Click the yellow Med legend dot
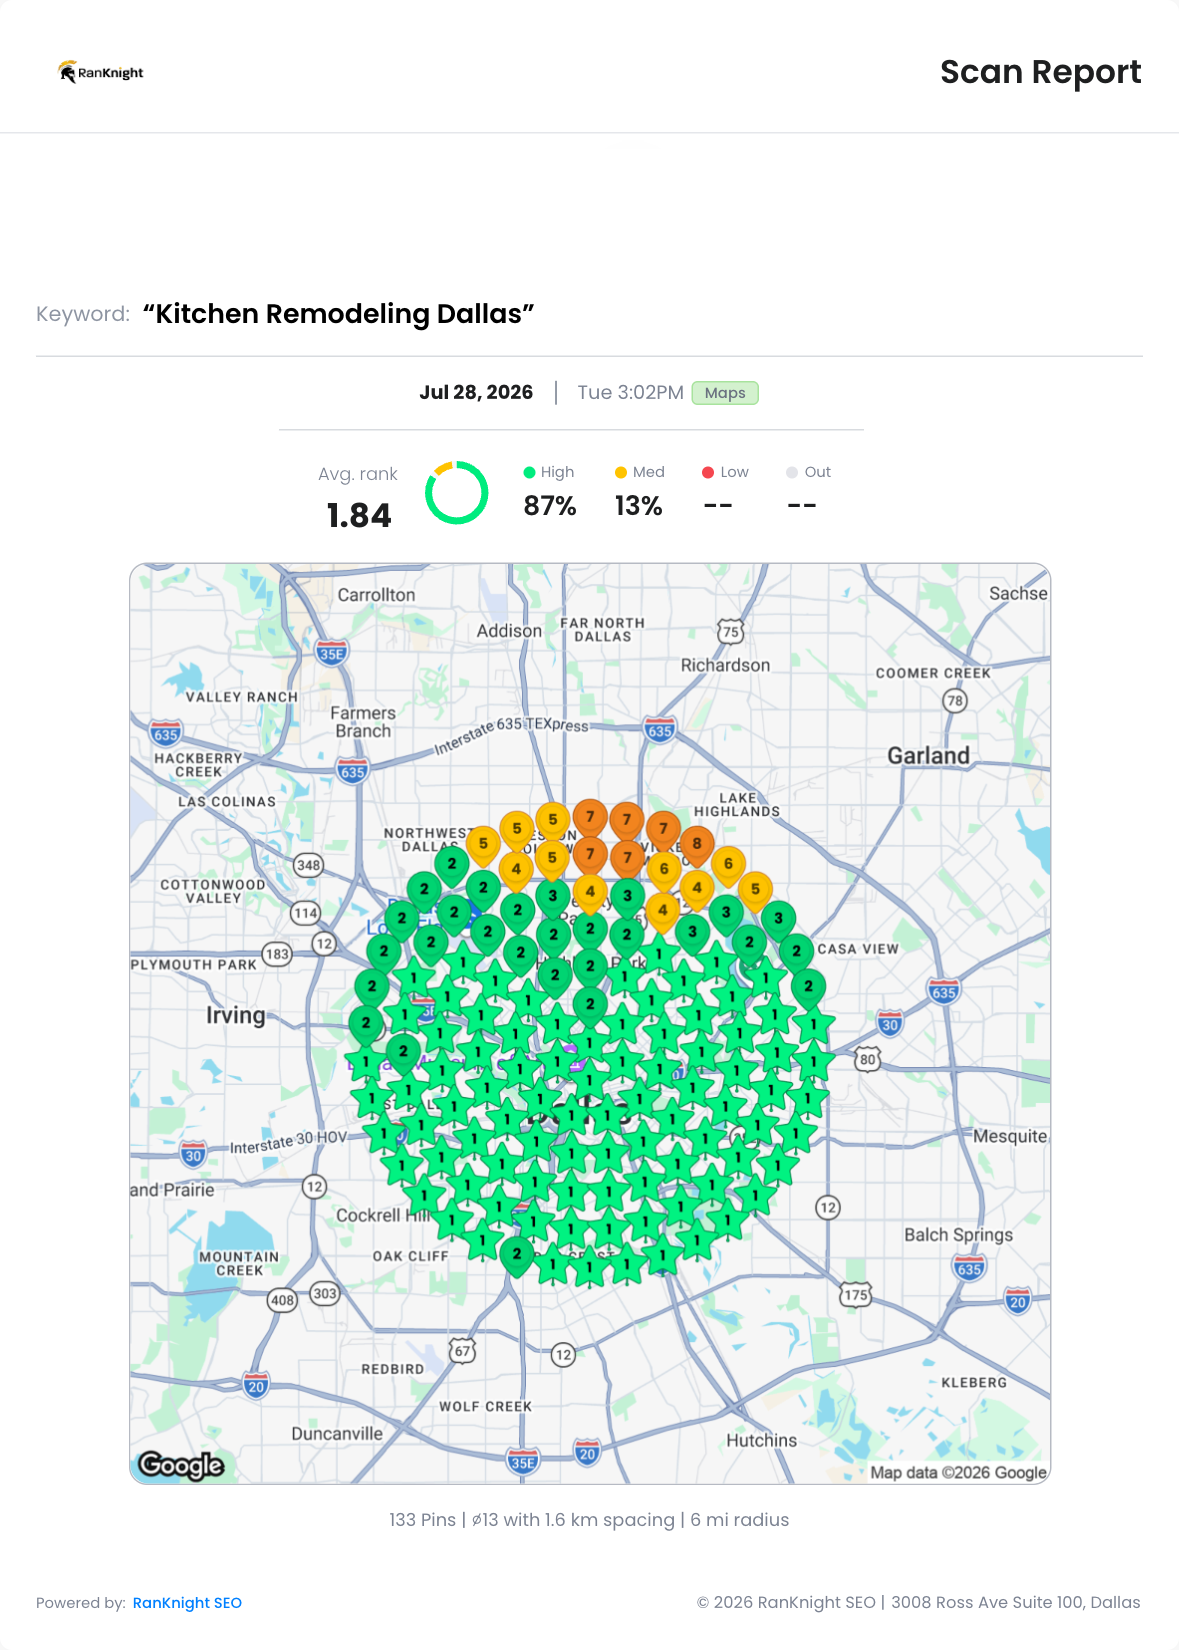This screenshot has height=1650, width=1179. [x=621, y=473]
